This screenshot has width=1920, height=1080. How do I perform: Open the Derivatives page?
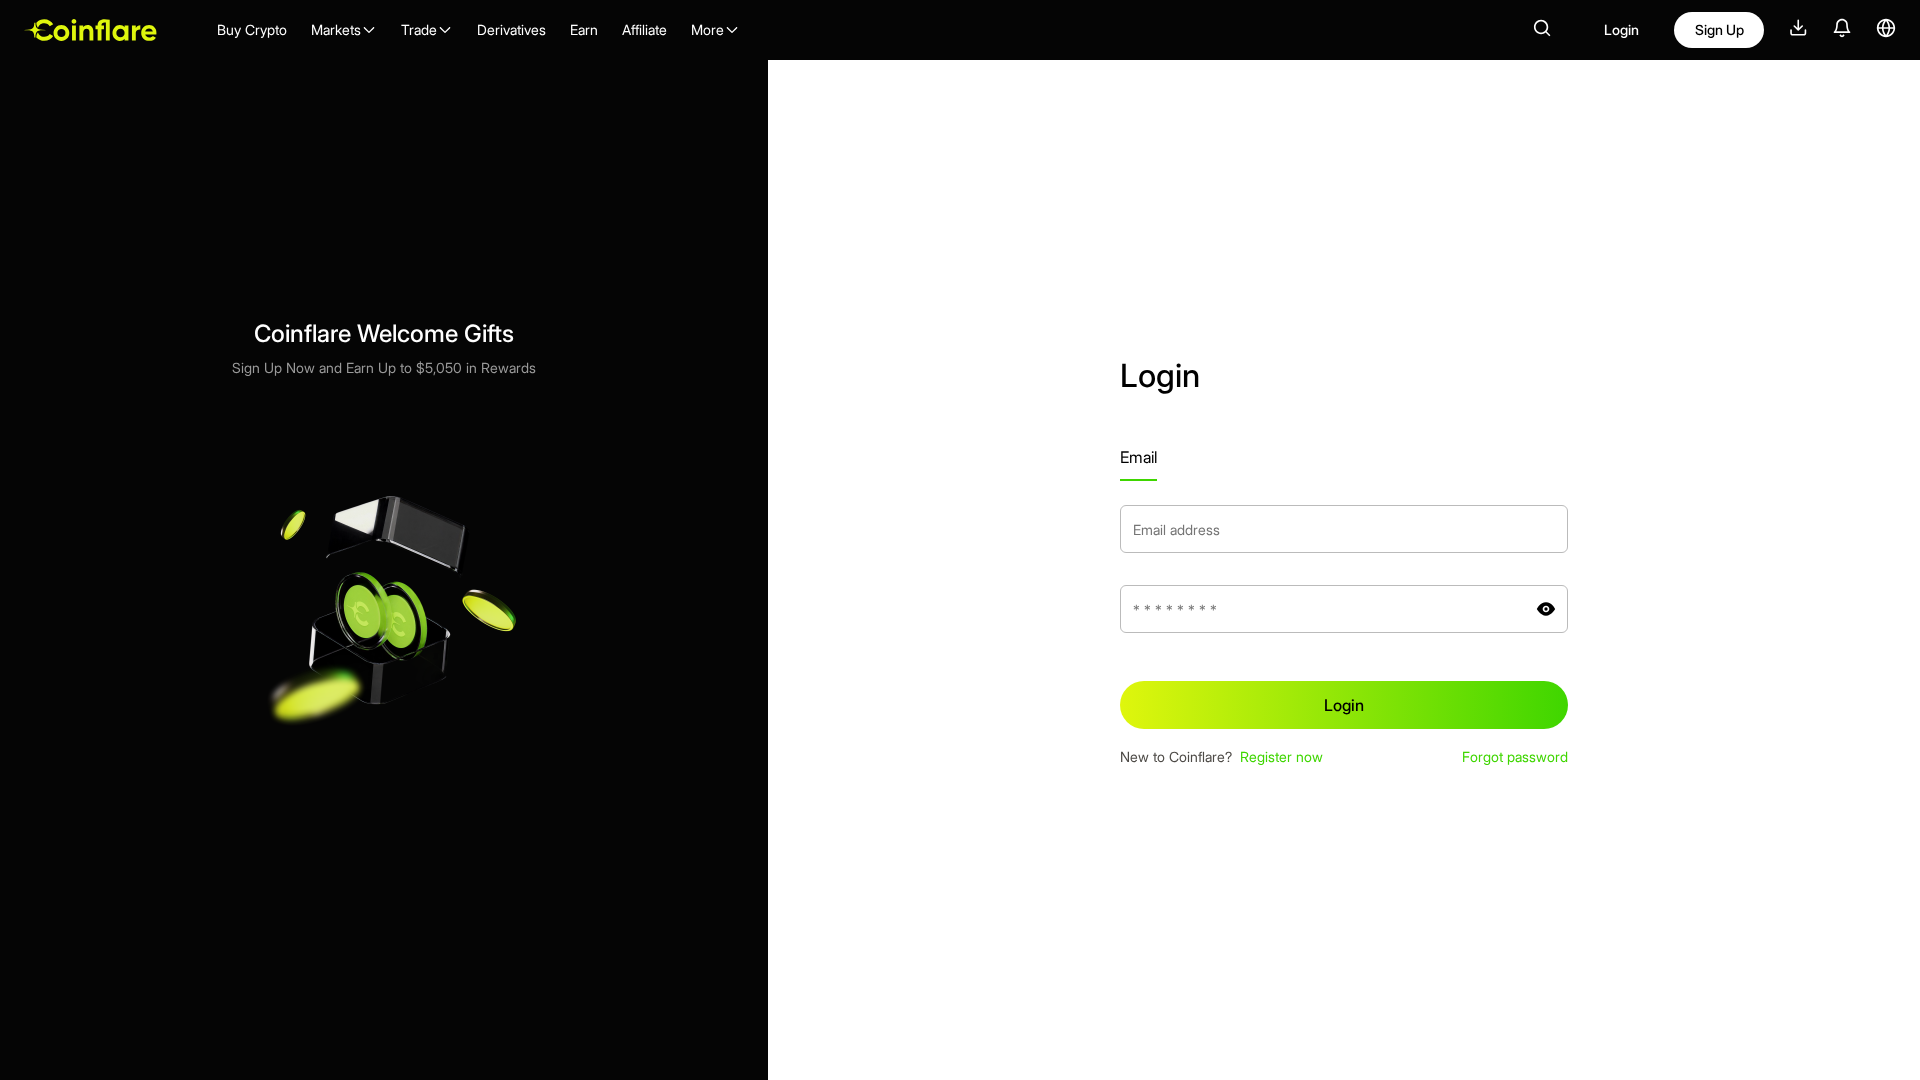point(510,30)
